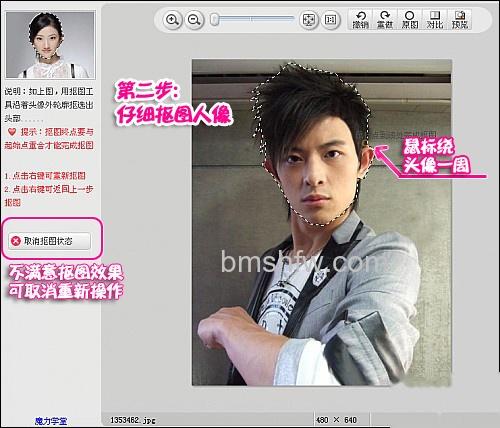Undo last step with 撤销 icon
This screenshot has height=428, width=500.
tap(360, 20)
